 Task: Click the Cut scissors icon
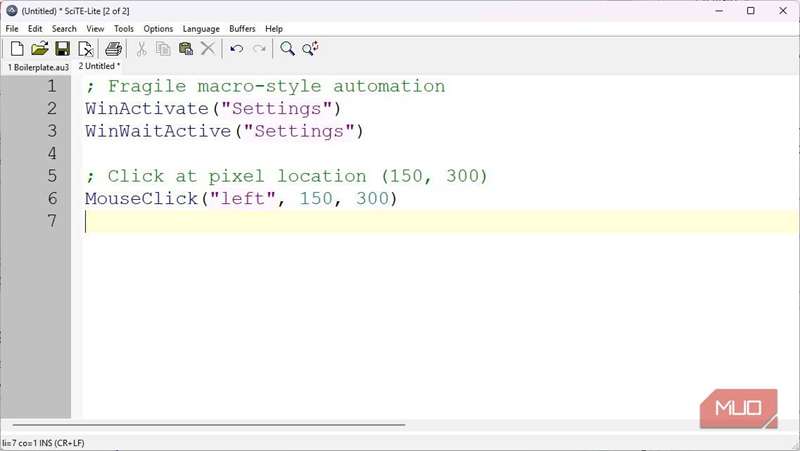point(141,48)
